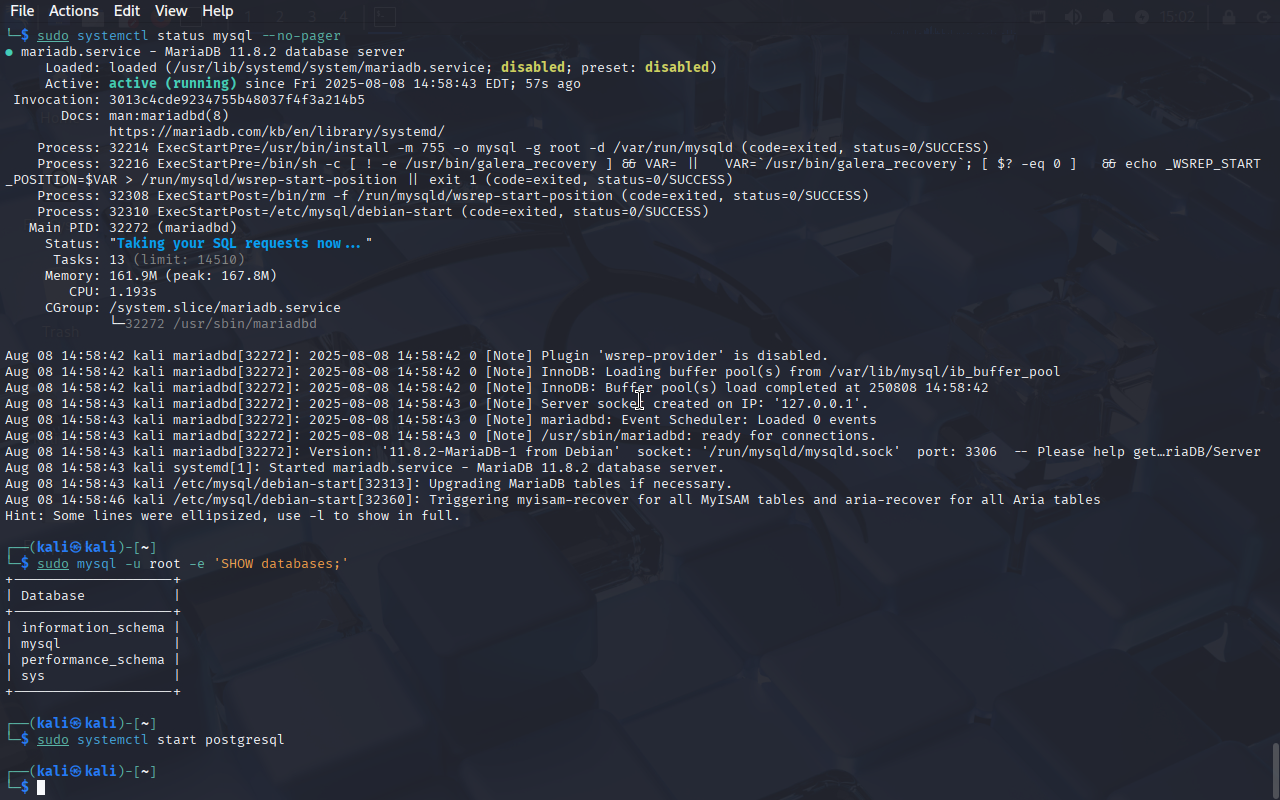1280x800 pixels.
Task: Open the File menu
Action: point(22,11)
